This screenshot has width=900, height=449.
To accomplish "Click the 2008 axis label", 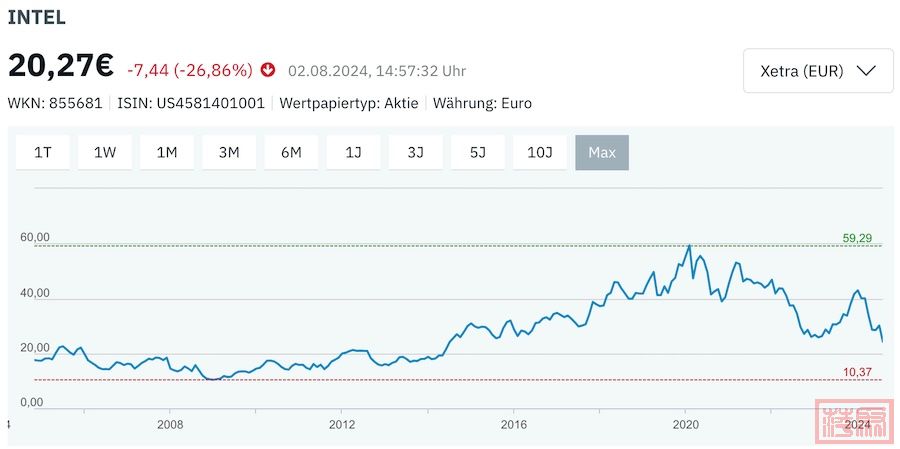I will 170,425.
